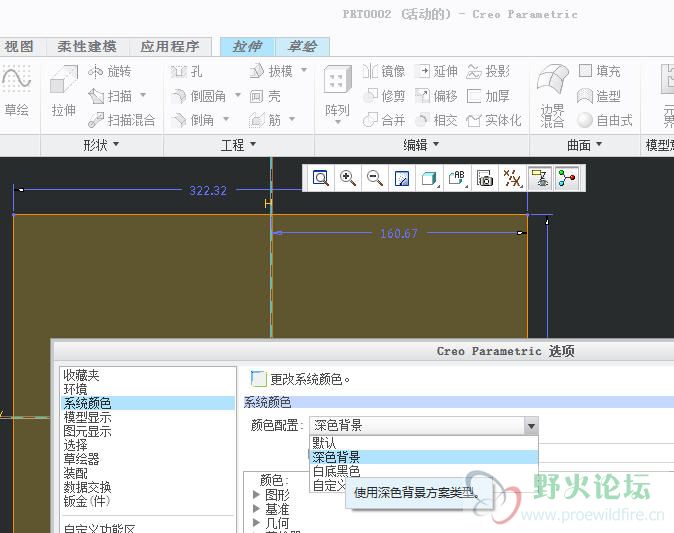
Task: Switch to the Extrude (拉伸) tab
Action: coord(247,46)
